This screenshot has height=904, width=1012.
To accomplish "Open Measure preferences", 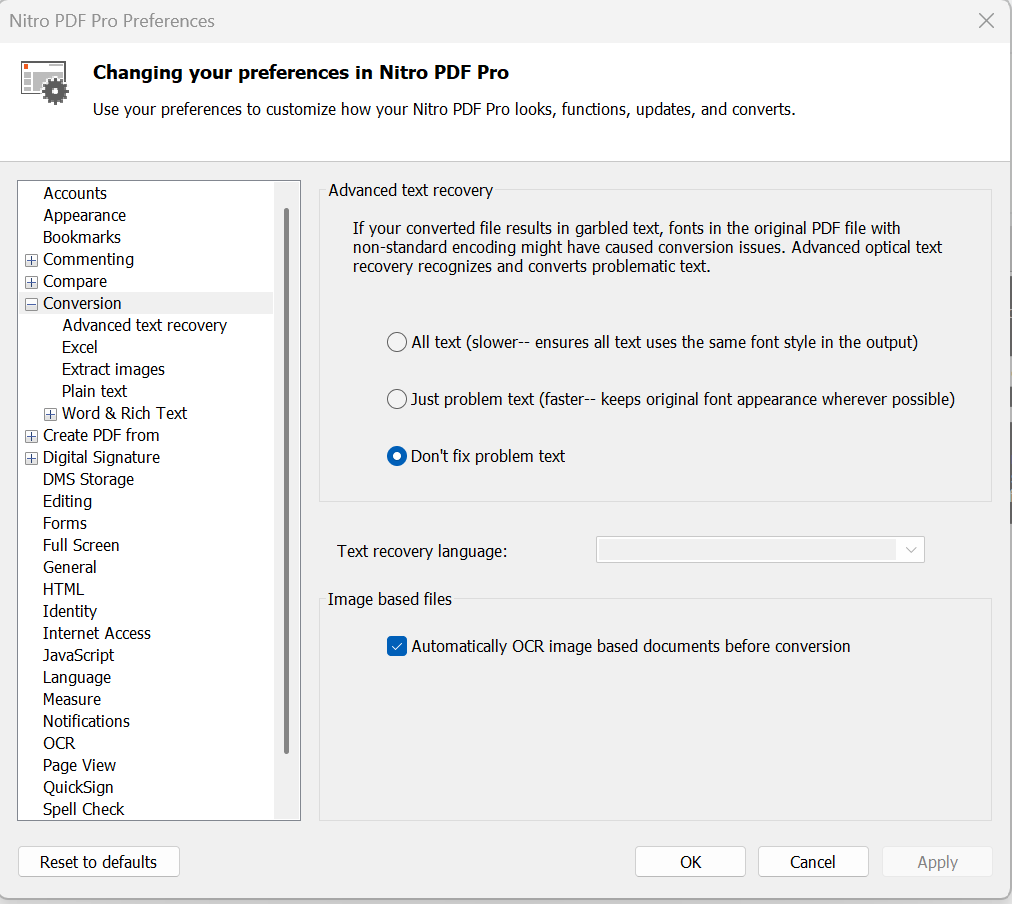I will (72, 699).
